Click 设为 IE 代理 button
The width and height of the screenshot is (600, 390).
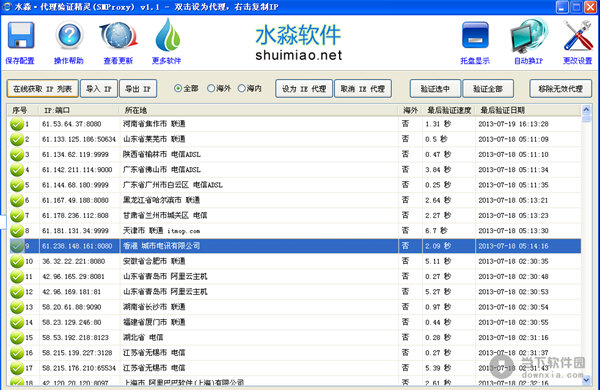click(304, 89)
